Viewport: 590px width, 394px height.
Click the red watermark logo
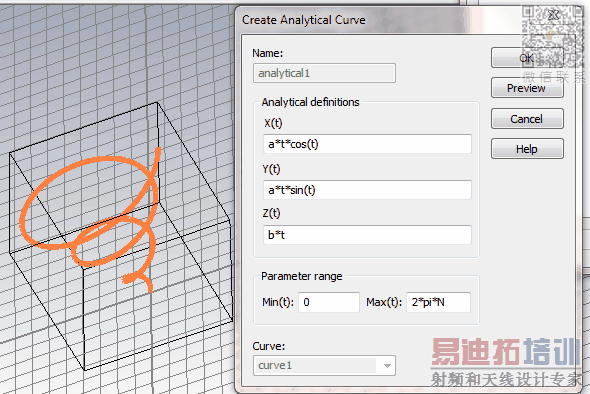coord(505,352)
